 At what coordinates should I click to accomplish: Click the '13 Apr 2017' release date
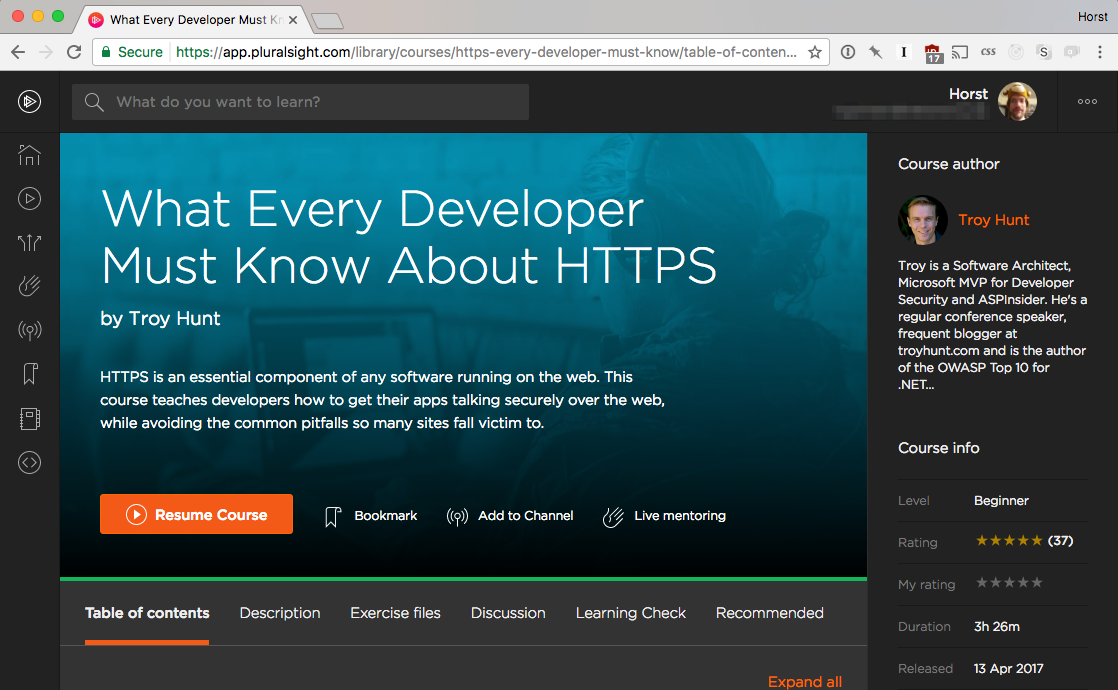click(1008, 669)
